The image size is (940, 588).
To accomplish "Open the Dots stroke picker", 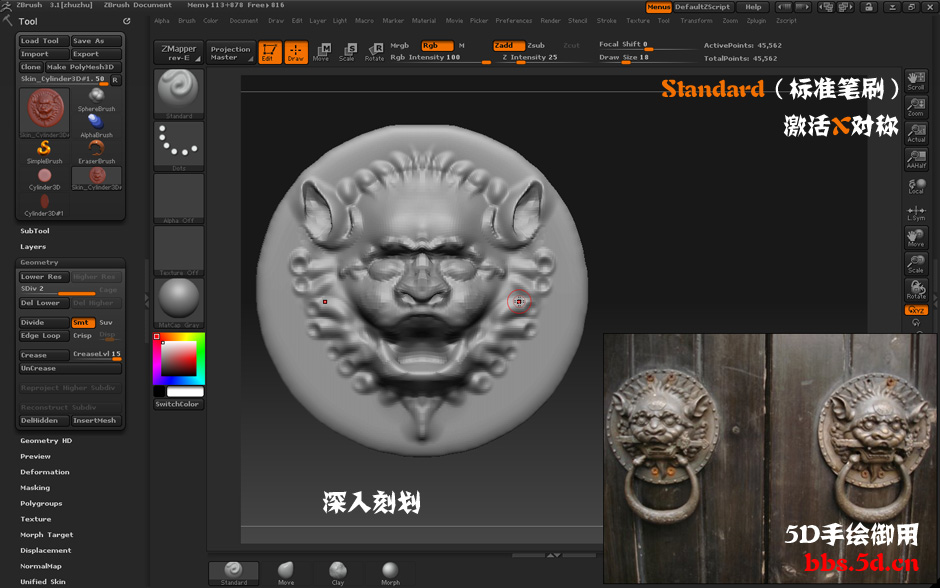I will coord(179,146).
